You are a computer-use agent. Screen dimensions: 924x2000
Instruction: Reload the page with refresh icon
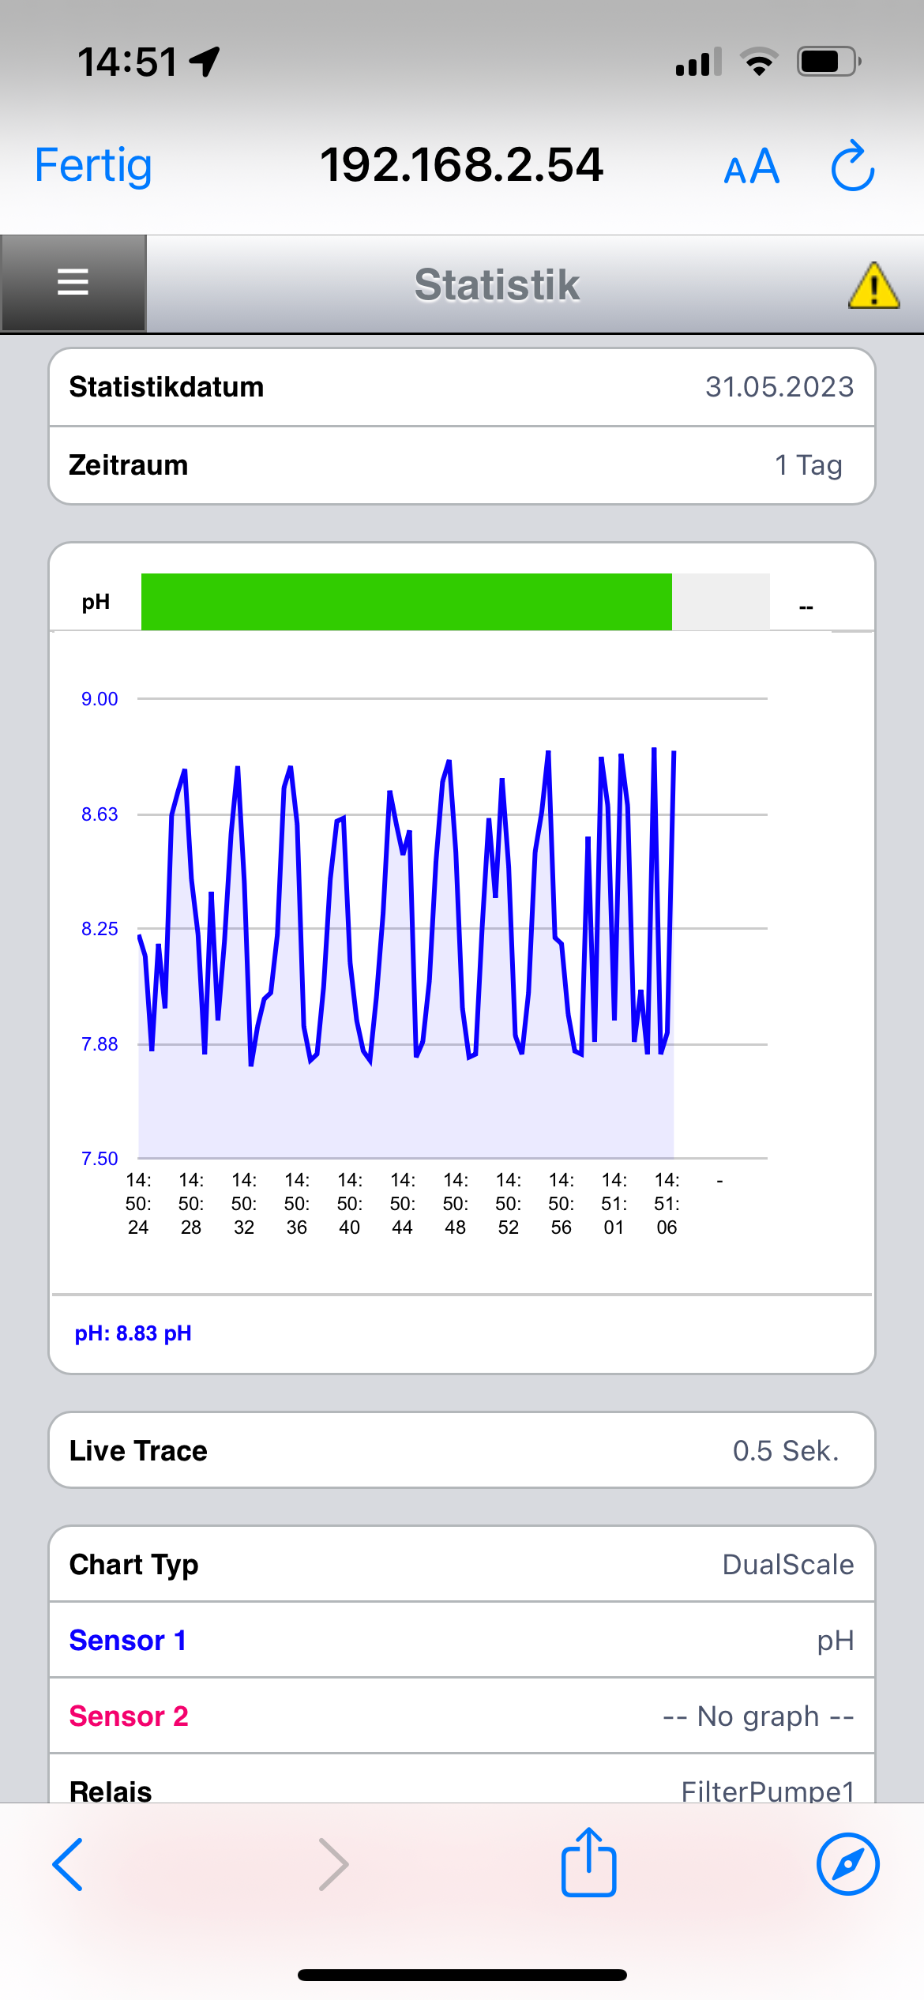[x=852, y=166]
